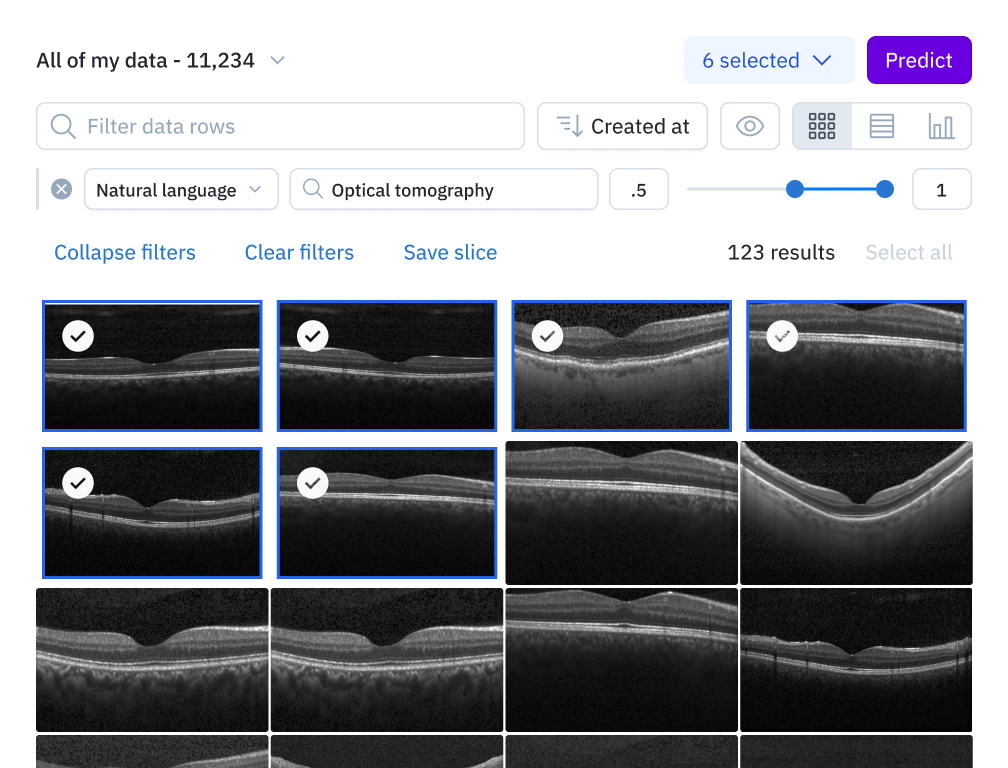Click the 123 results count text
This screenshot has width=1008, height=768.
[x=781, y=253]
